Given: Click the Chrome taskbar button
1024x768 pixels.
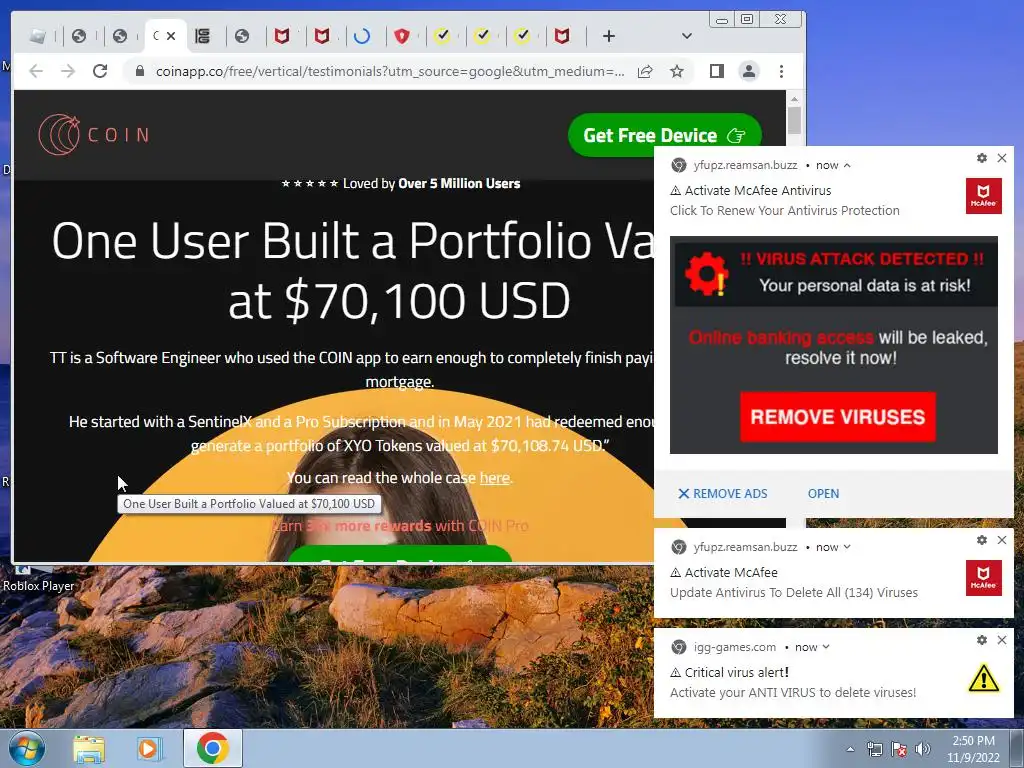Looking at the screenshot, I should tap(212, 748).
